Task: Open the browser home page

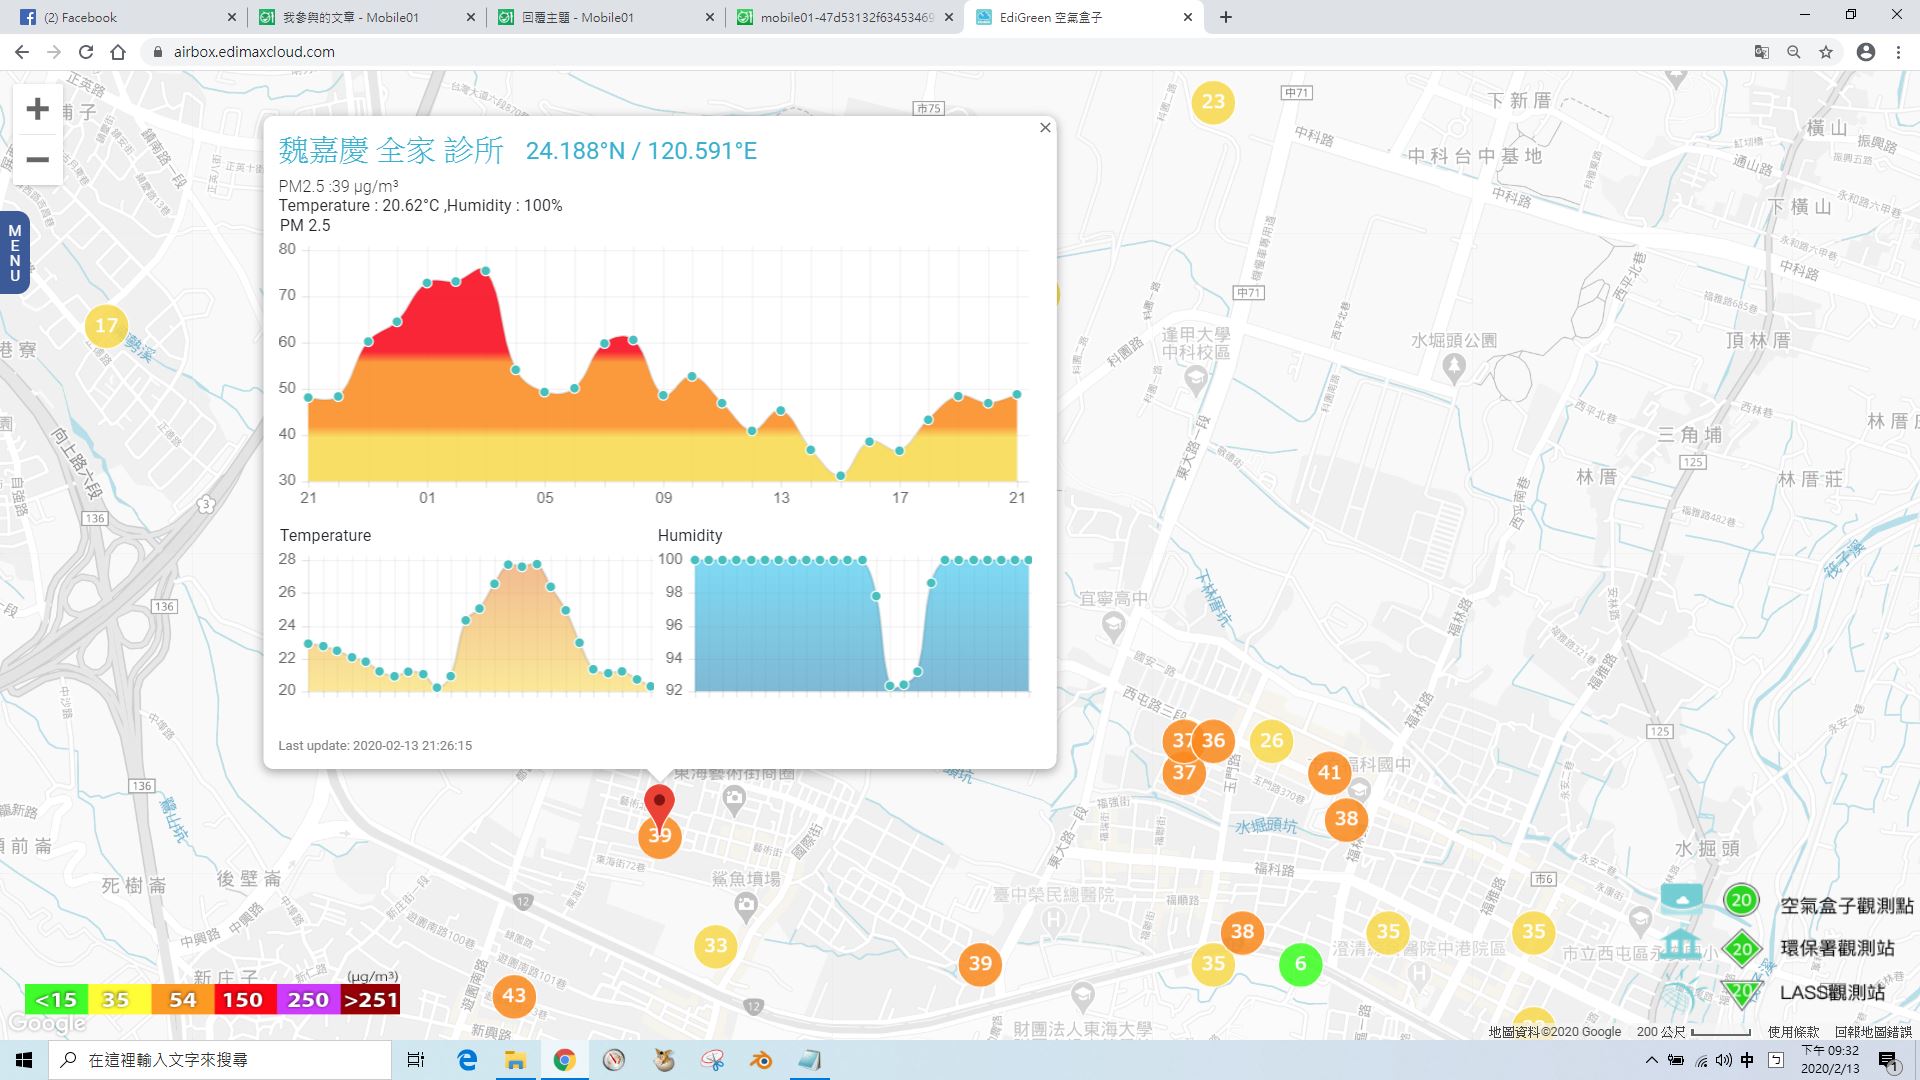Action: [x=118, y=52]
